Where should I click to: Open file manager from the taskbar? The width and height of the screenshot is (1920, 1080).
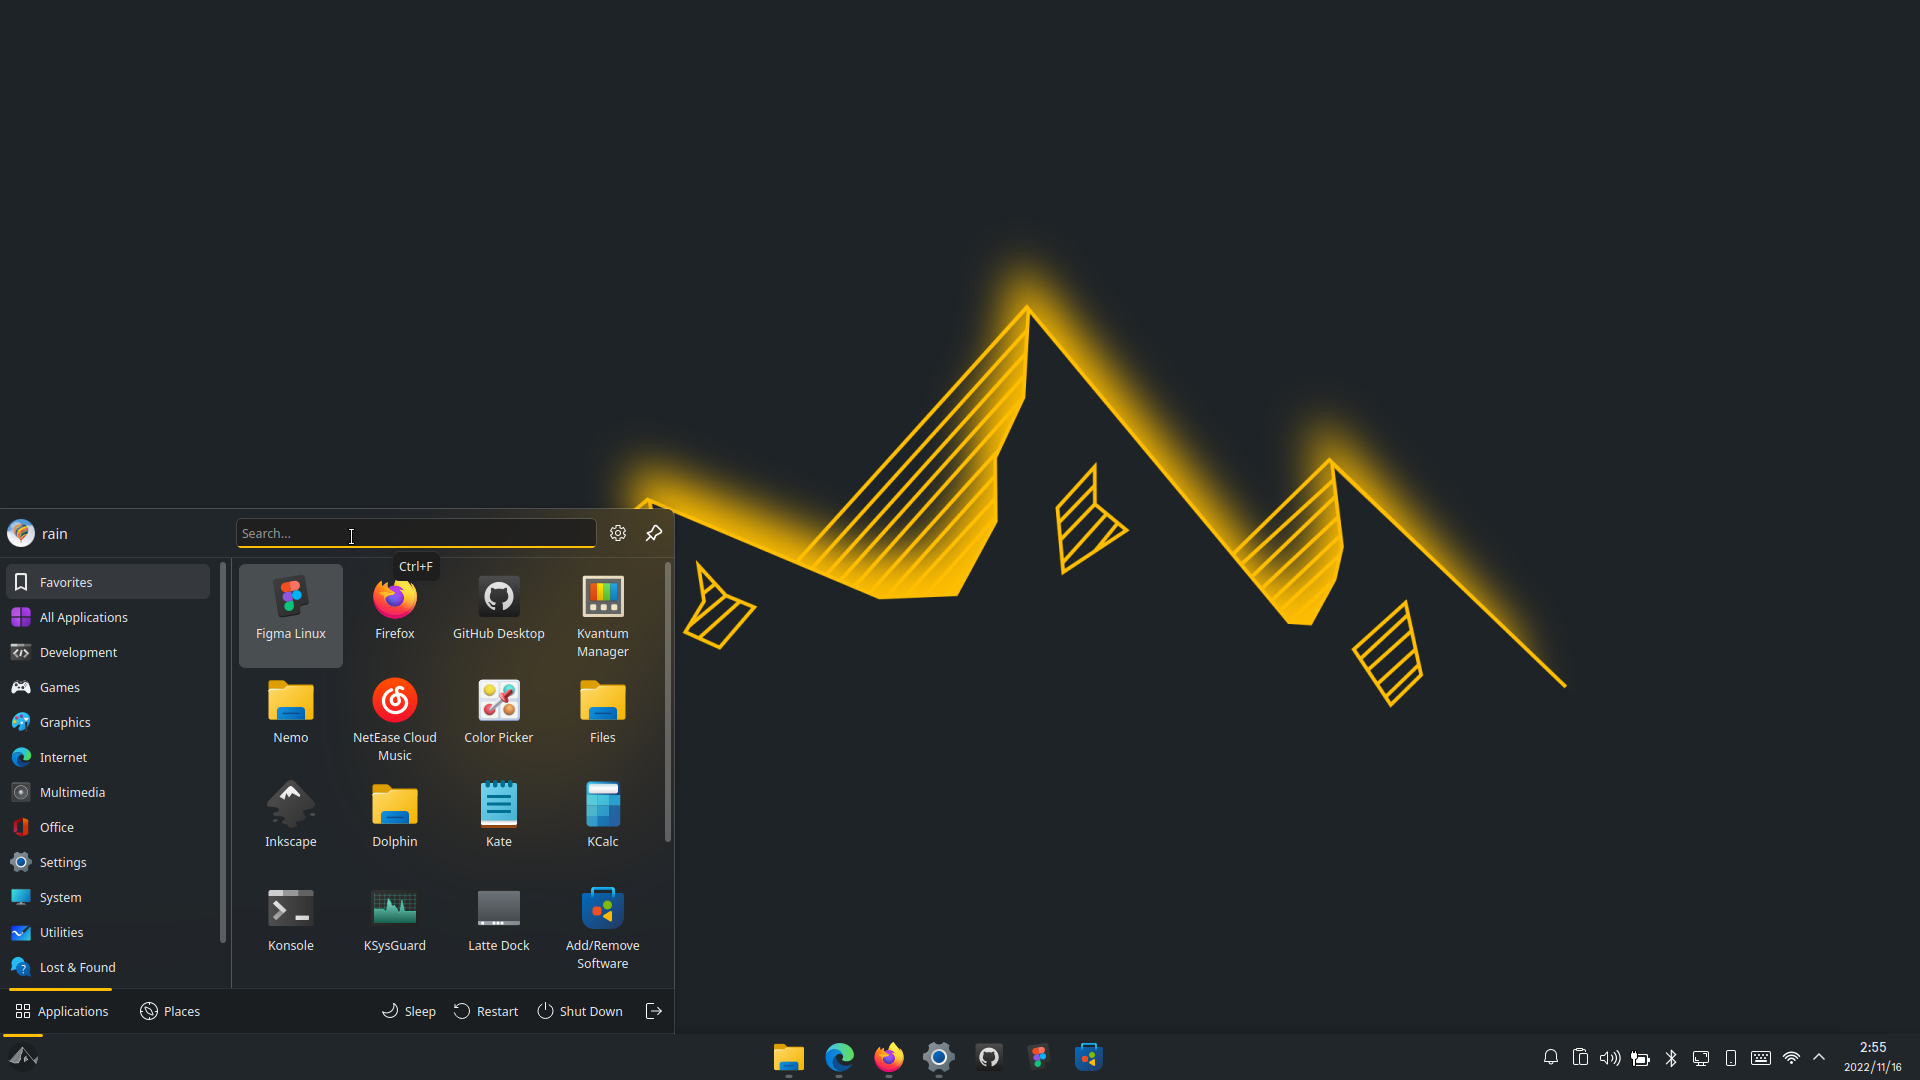click(789, 1057)
